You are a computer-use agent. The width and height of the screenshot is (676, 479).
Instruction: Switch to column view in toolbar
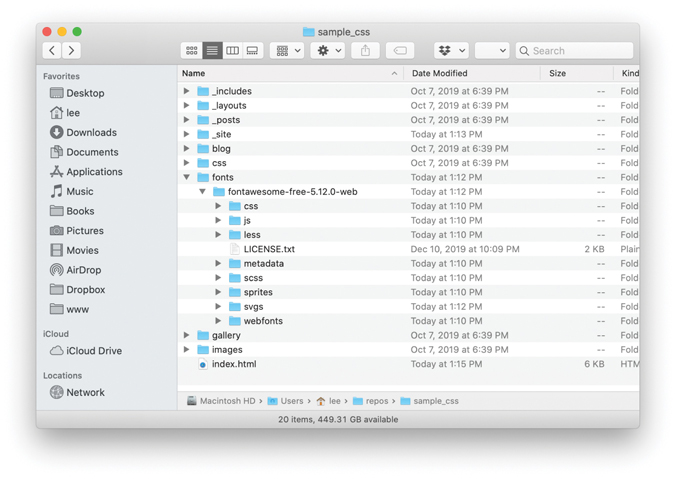(x=232, y=50)
